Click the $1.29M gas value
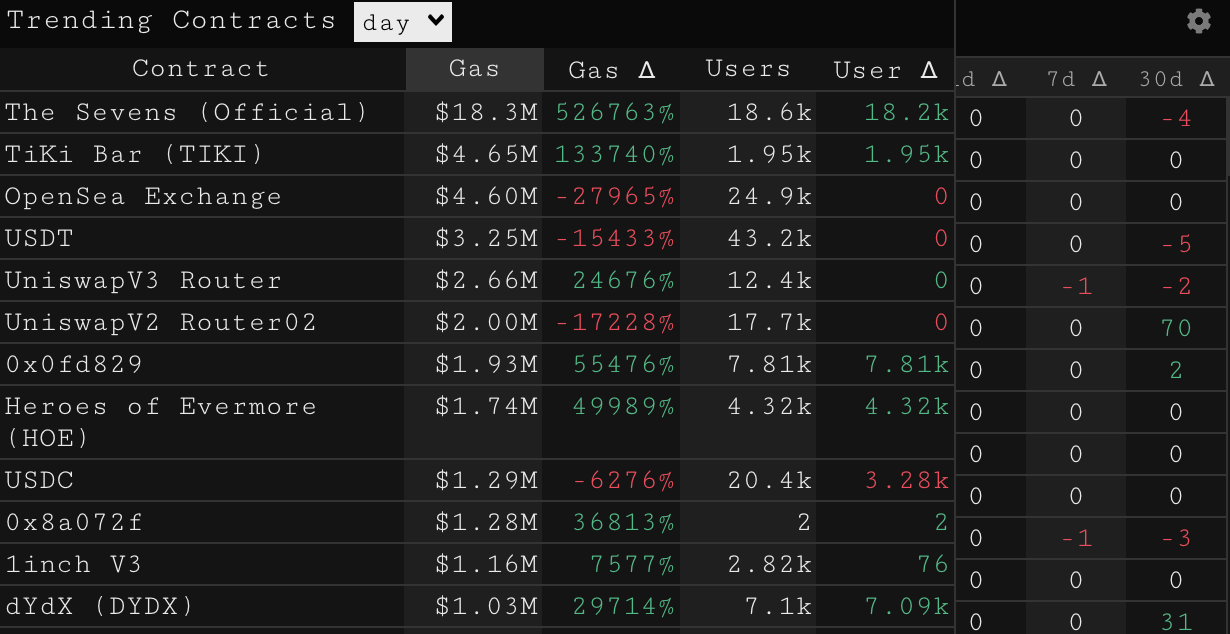 (x=487, y=480)
